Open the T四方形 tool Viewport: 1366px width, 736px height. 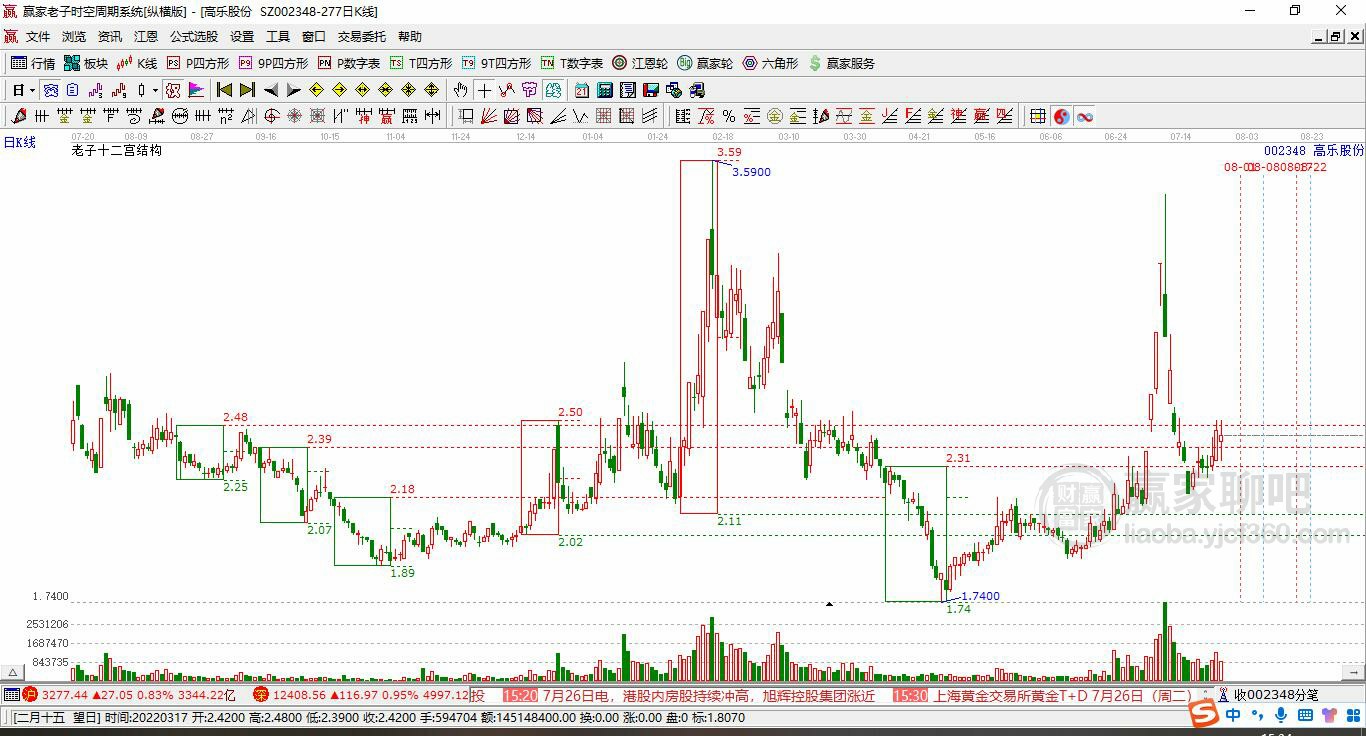[x=421, y=63]
